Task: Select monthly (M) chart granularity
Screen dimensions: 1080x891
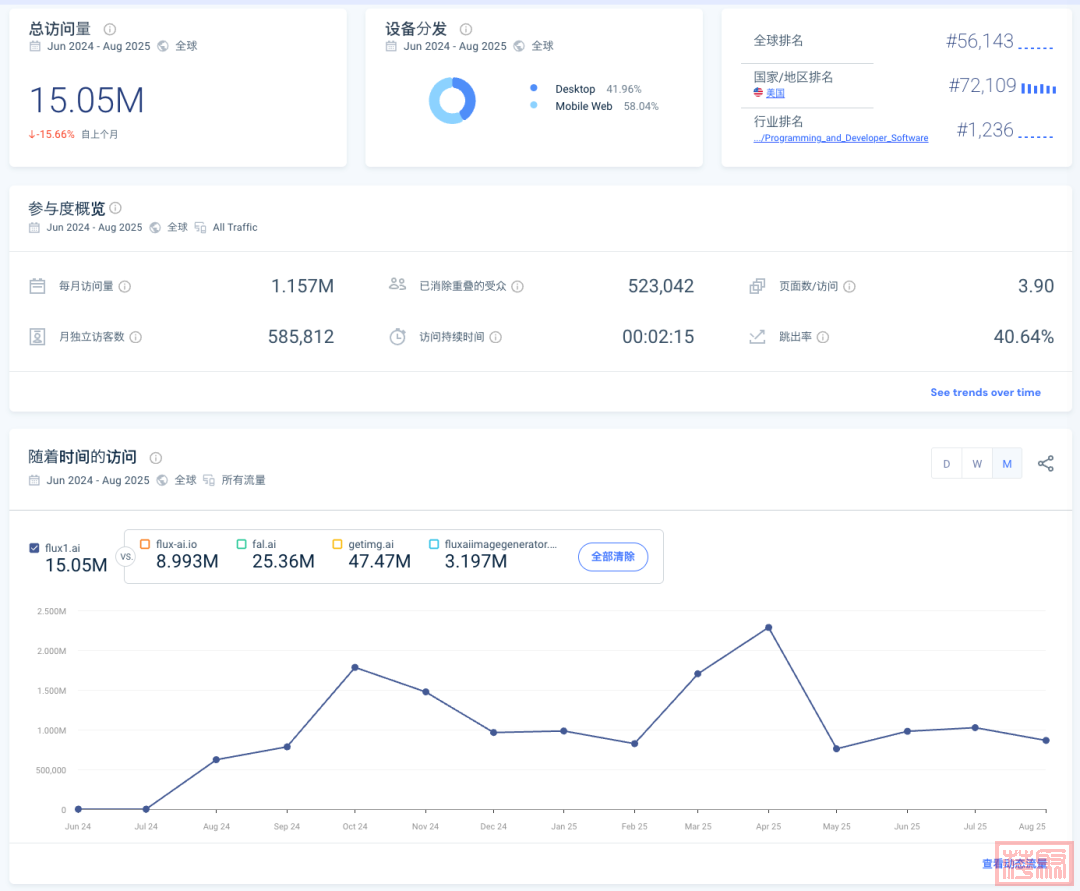Action: tap(1007, 464)
